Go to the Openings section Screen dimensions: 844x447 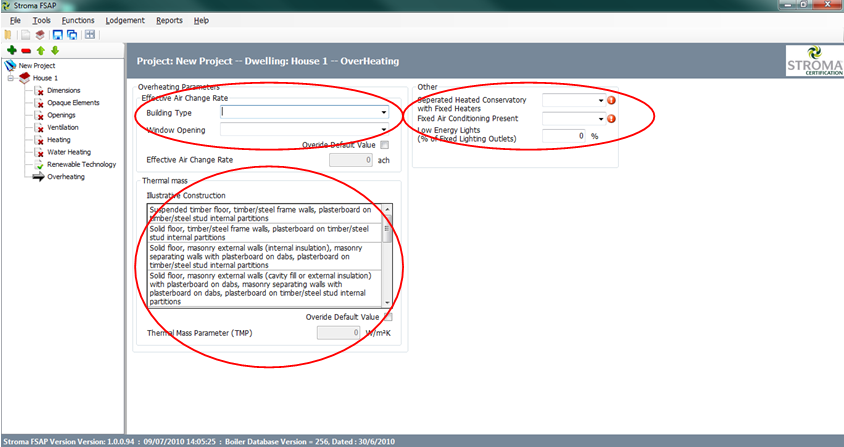(61, 115)
